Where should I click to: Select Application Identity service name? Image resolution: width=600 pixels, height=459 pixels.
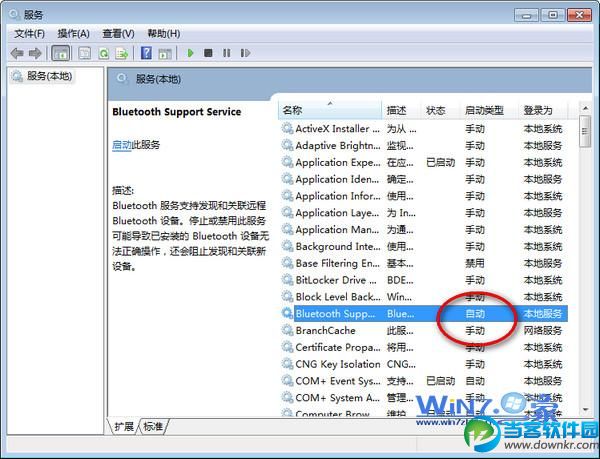pos(338,179)
